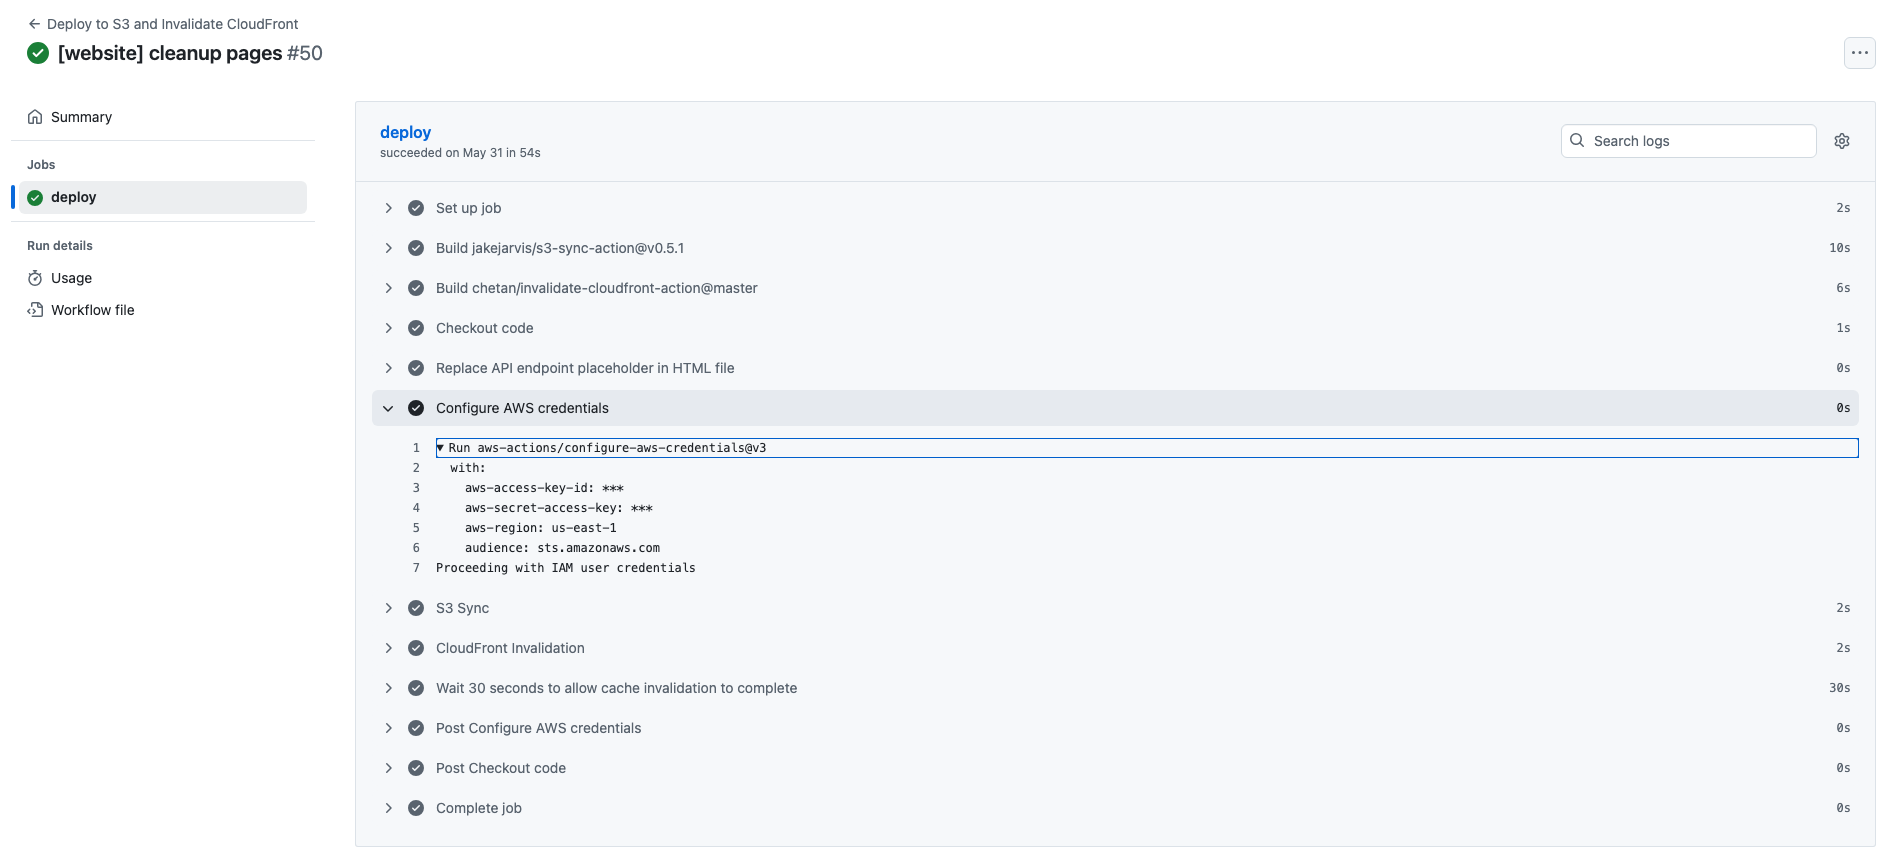Image resolution: width=1893 pixels, height=863 pixels.
Task: Click the status check icon of Complete job
Action: [x=416, y=808]
